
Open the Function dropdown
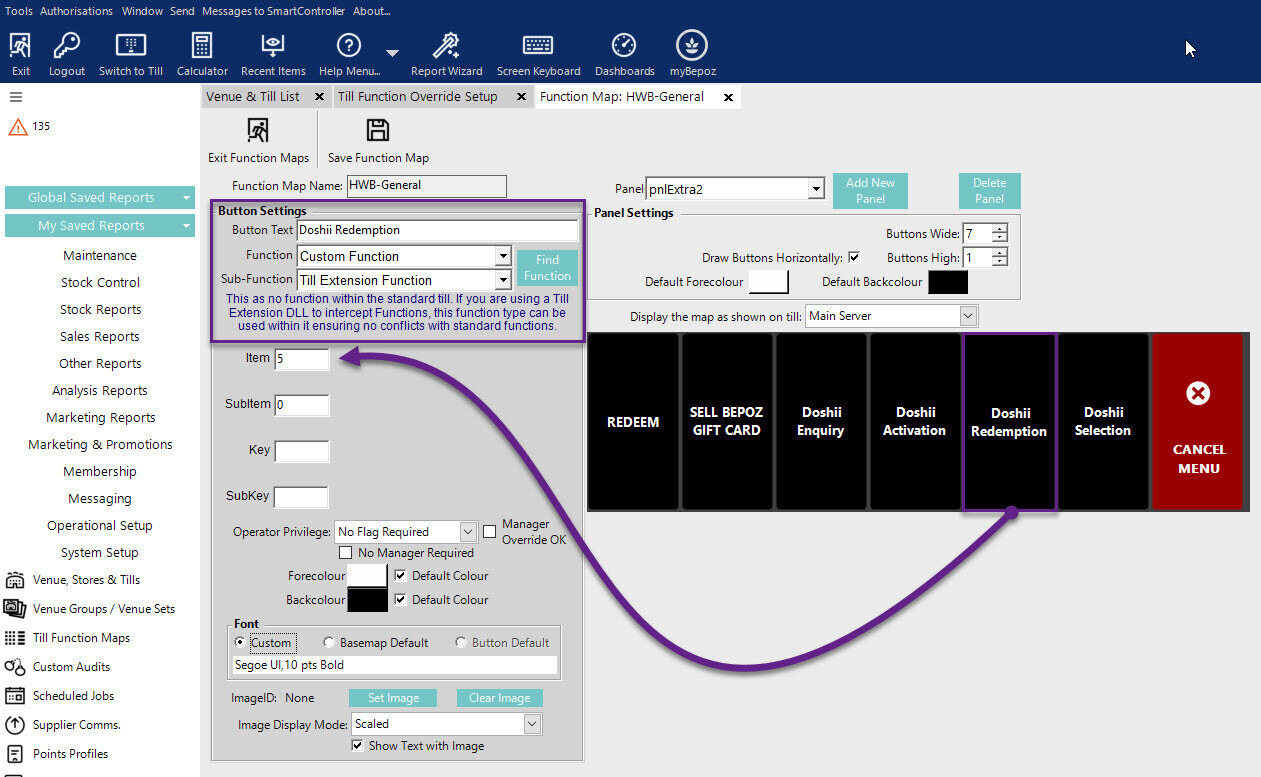coord(503,256)
